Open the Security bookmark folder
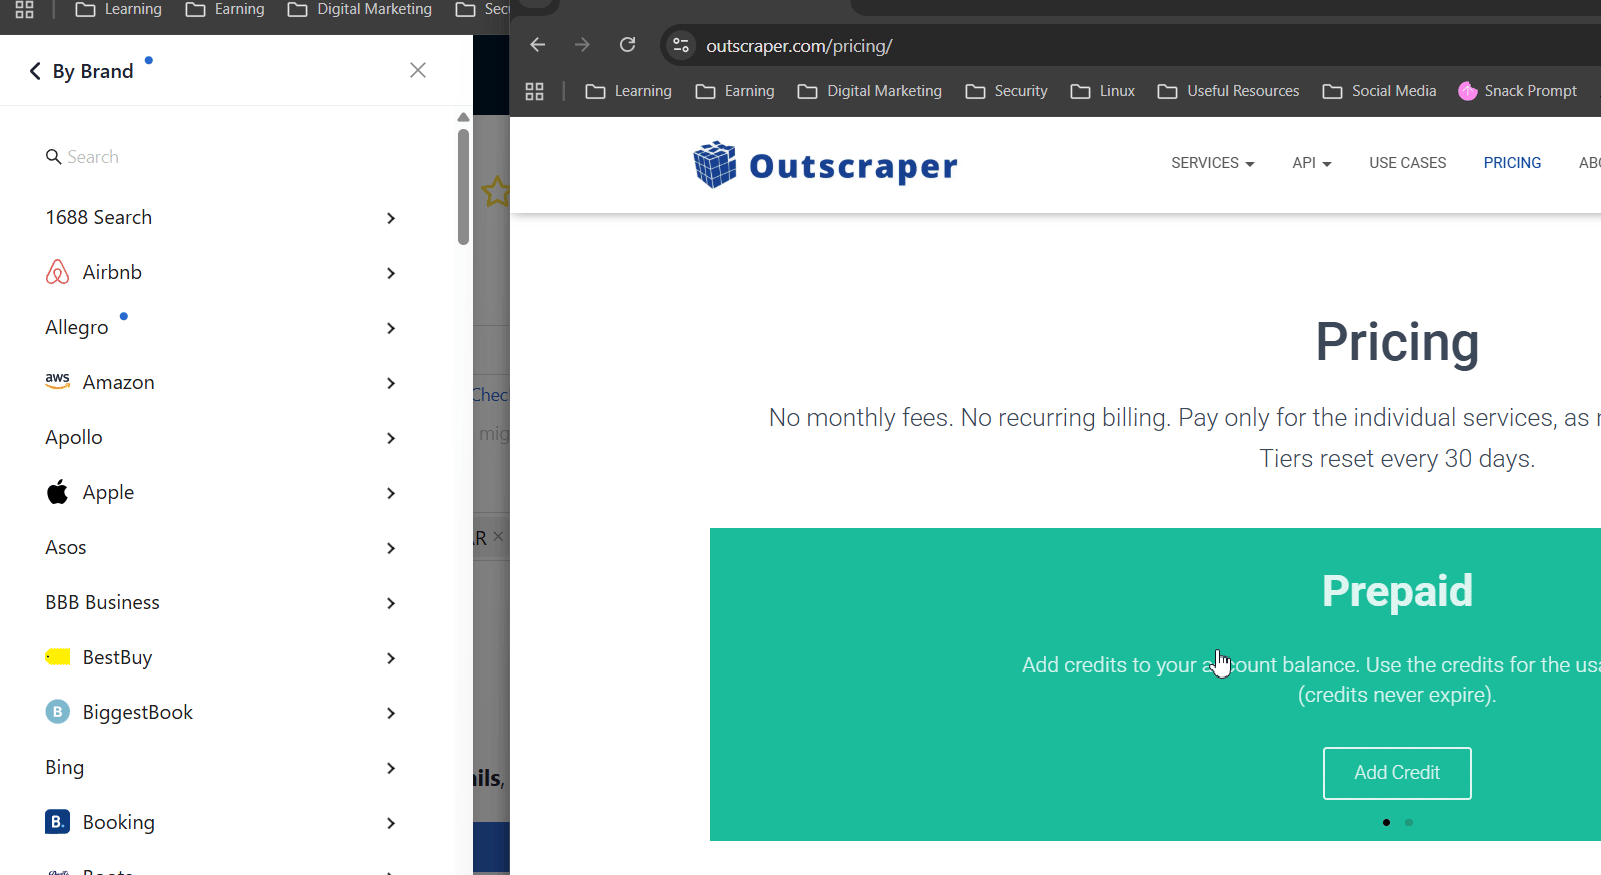 click(x=1006, y=91)
